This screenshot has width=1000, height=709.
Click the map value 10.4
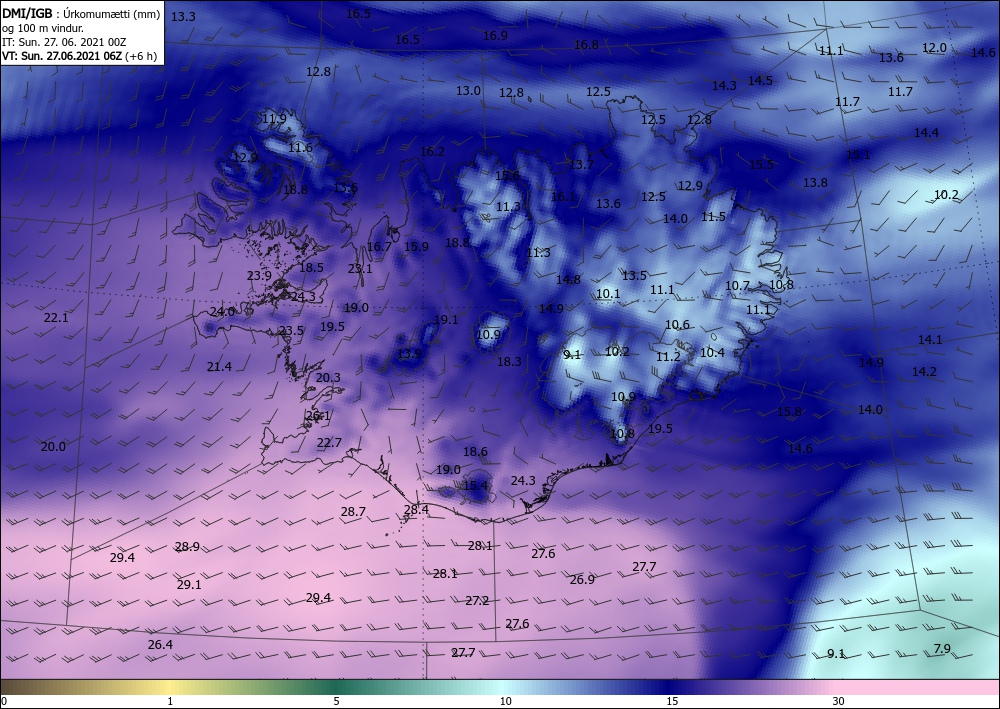point(712,353)
